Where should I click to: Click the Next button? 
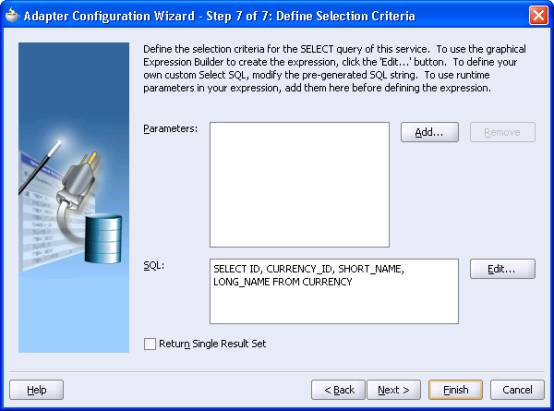394,390
